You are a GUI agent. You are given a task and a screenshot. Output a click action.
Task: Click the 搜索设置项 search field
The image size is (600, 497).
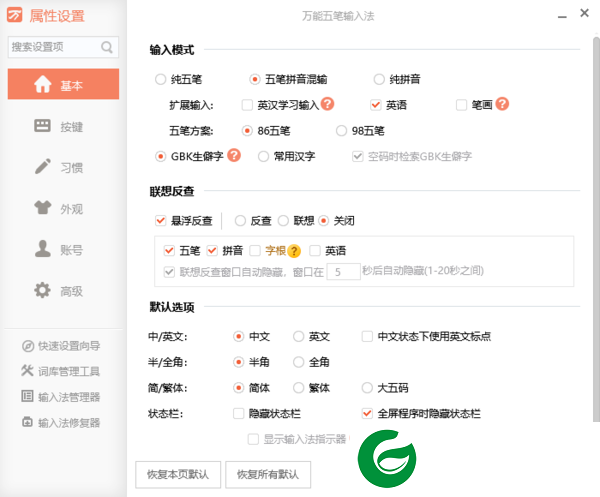[63, 47]
